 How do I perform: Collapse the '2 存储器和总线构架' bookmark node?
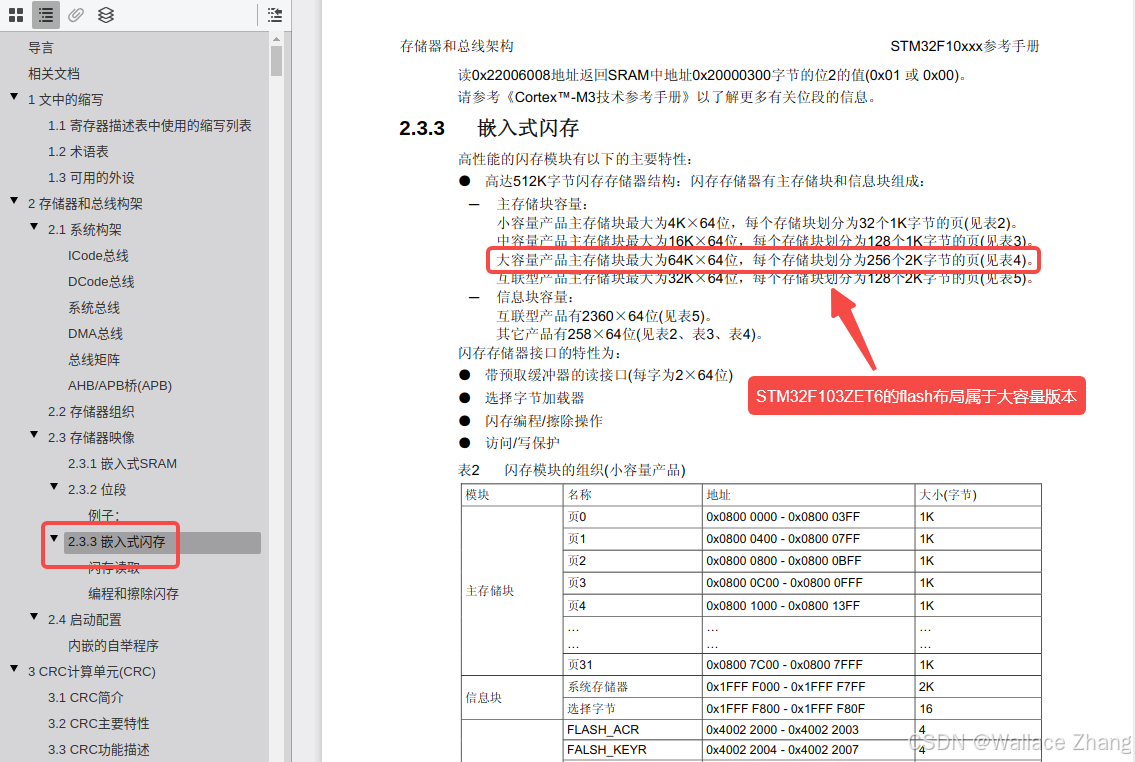pos(14,200)
